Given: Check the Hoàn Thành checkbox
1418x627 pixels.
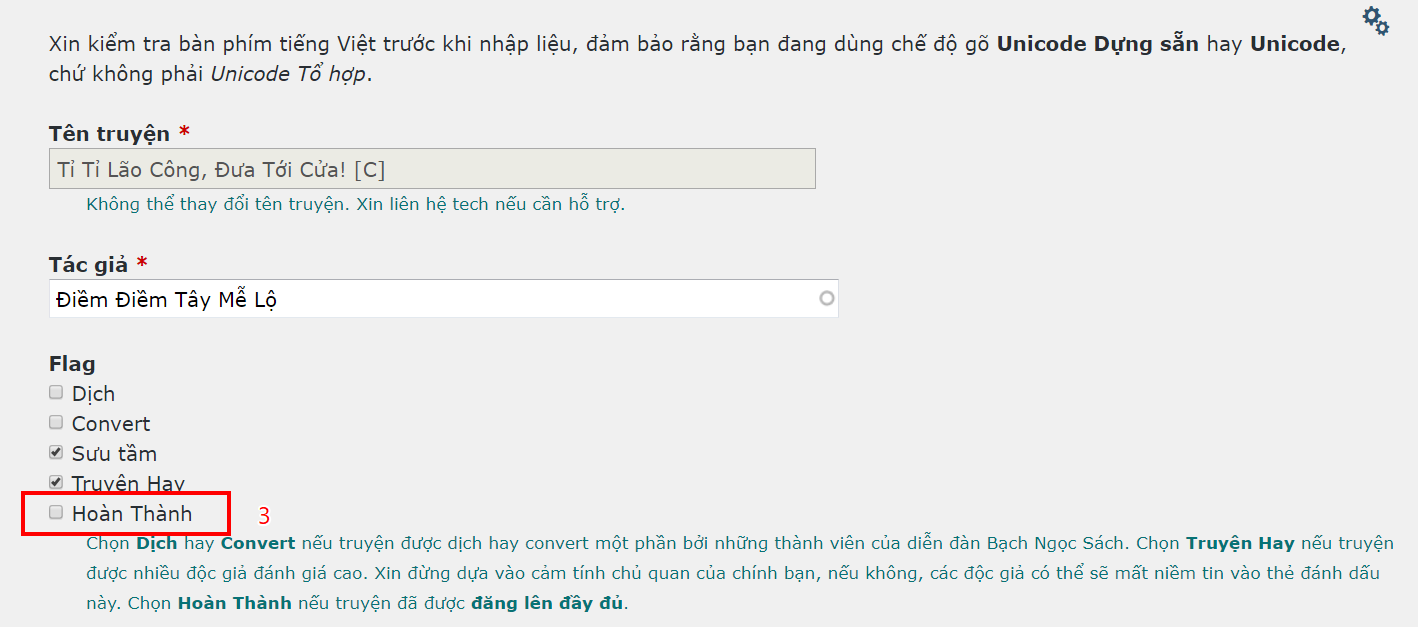Looking at the screenshot, I should click(x=56, y=512).
